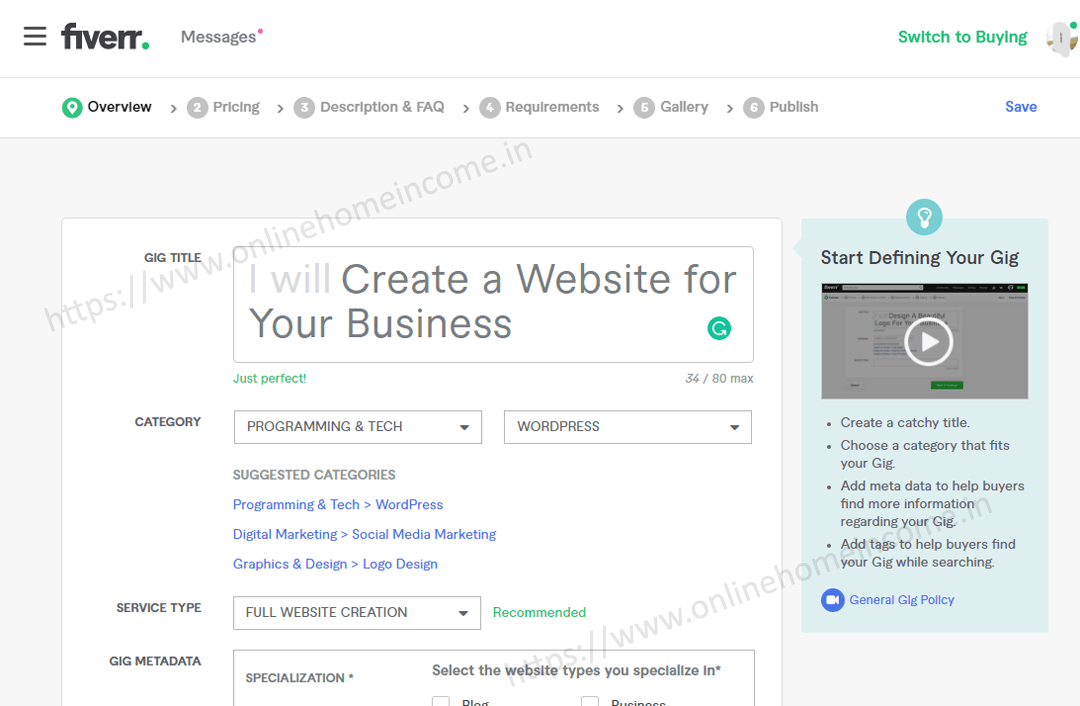Click into the gig title text field

(x=493, y=304)
